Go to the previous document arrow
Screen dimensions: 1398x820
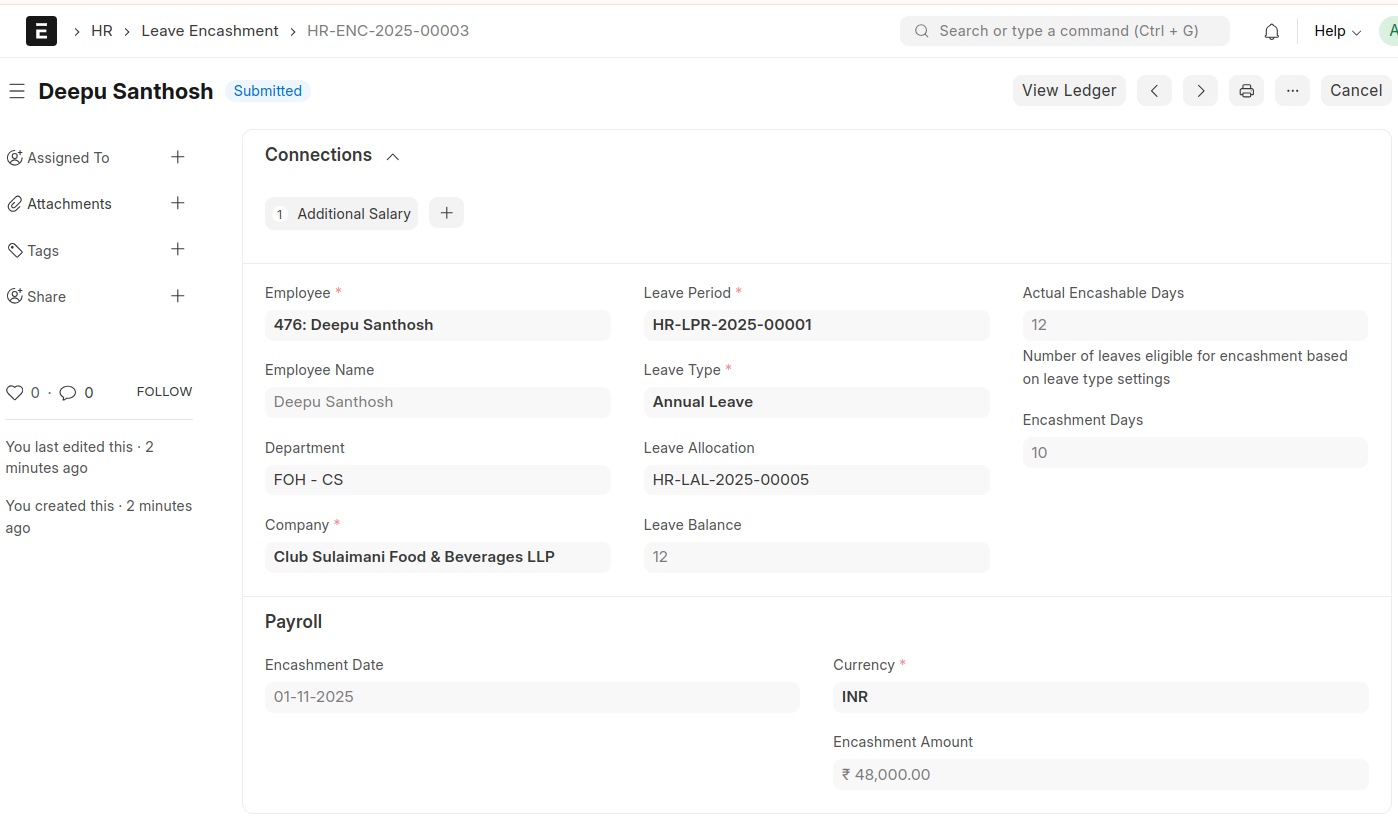[x=1154, y=91]
